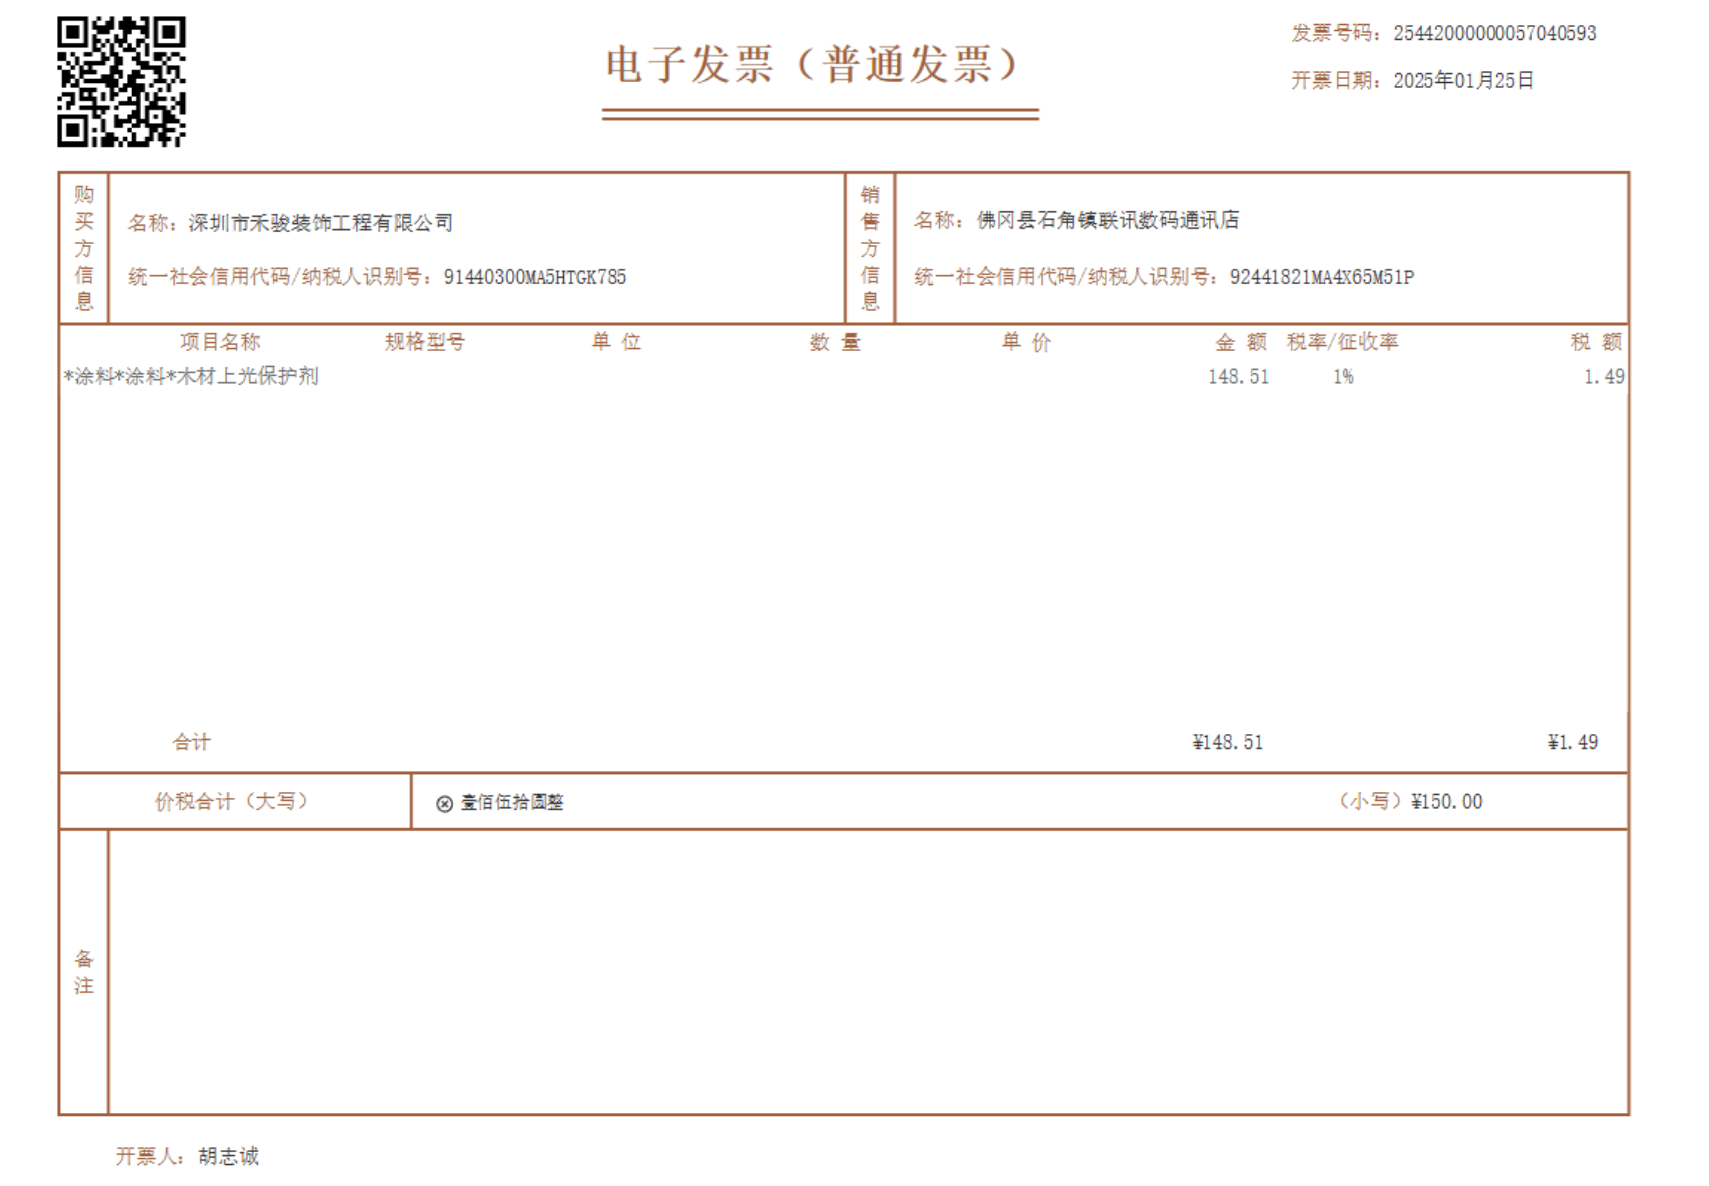Image resolution: width=1709 pixels, height=1186 pixels.
Task: Select buyer name 深圳市禾骏装饰工程有限公司
Action: pyautogui.click(x=320, y=223)
